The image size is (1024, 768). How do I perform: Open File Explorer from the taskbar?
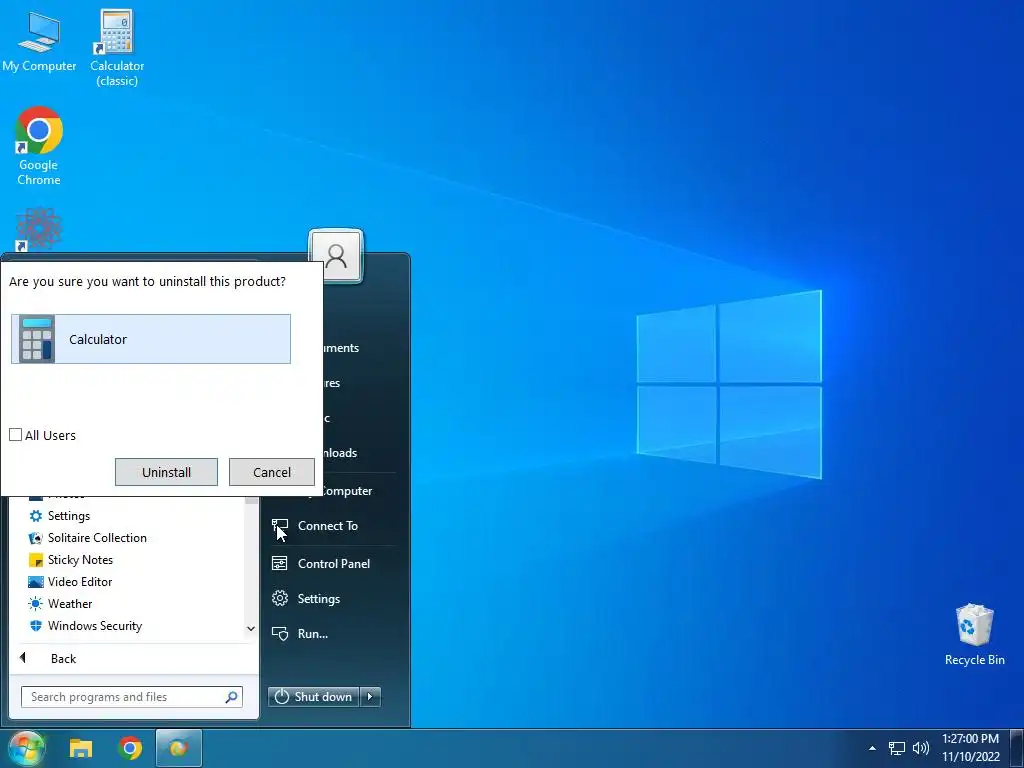pyautogui.click(x=81, y=748)
